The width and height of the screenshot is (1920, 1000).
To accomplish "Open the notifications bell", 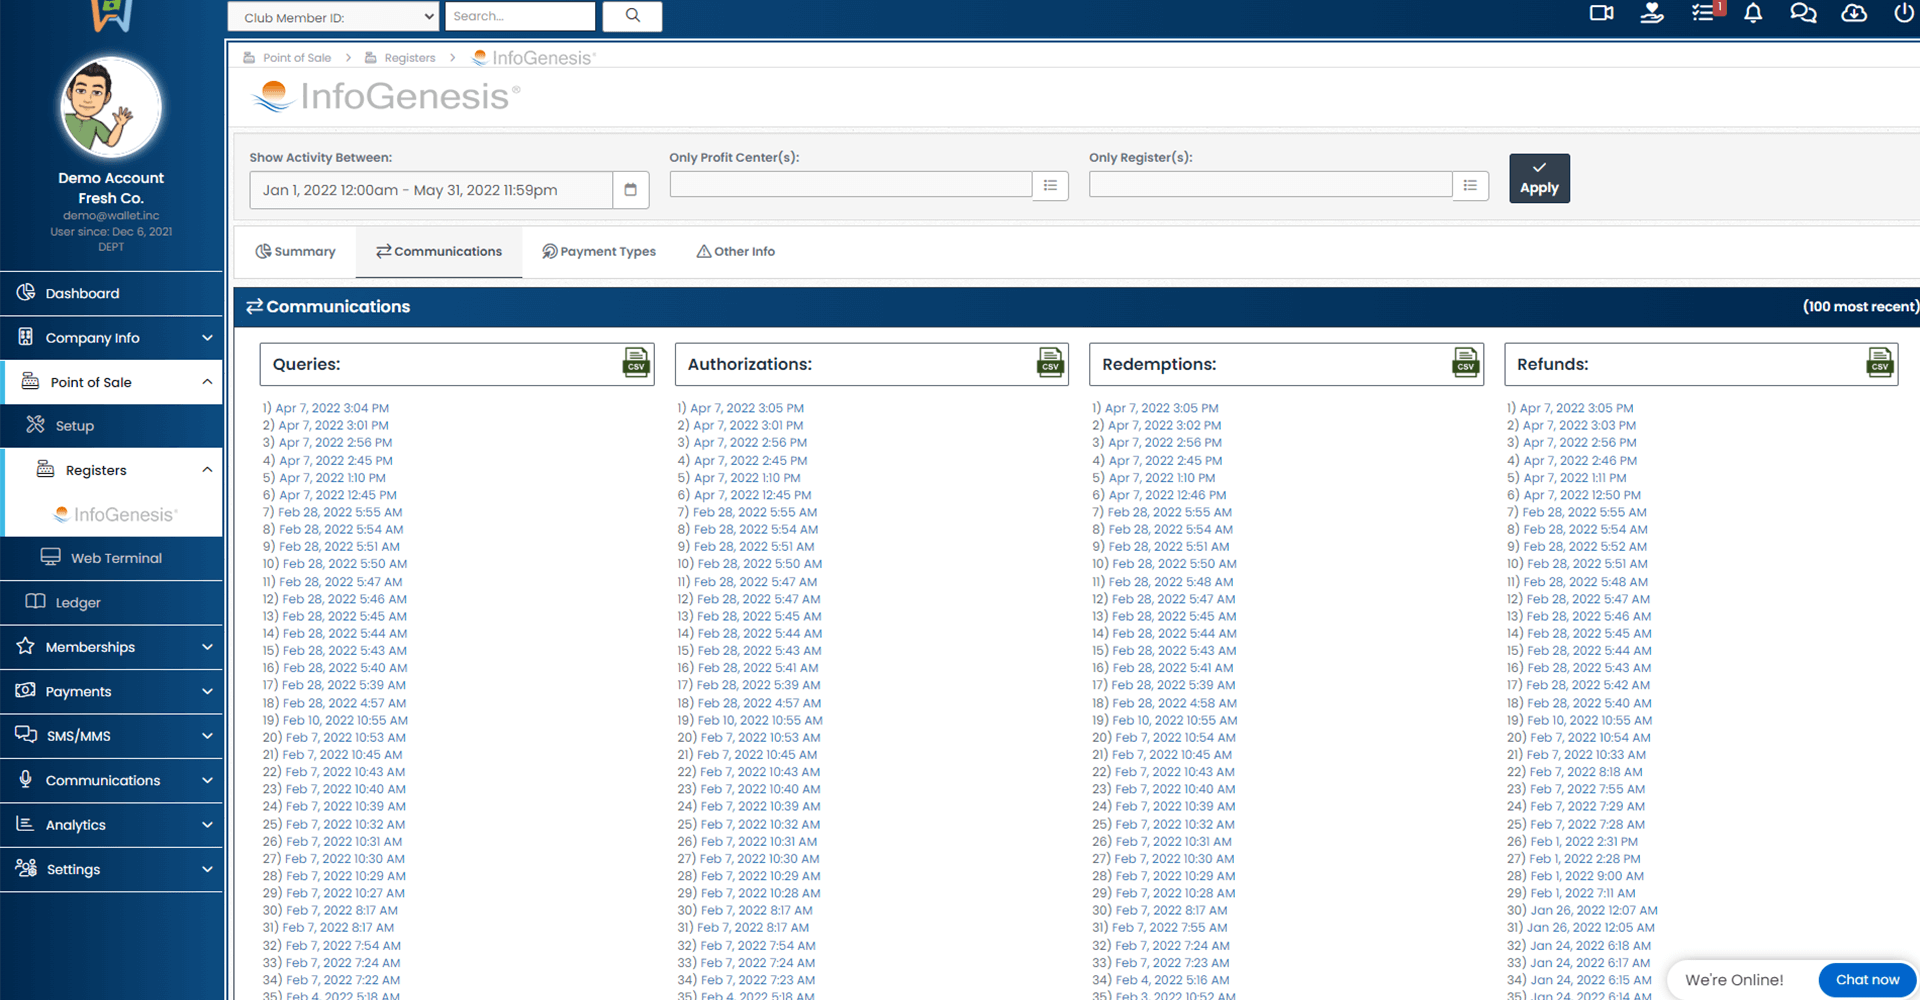I will (1753, 14).
